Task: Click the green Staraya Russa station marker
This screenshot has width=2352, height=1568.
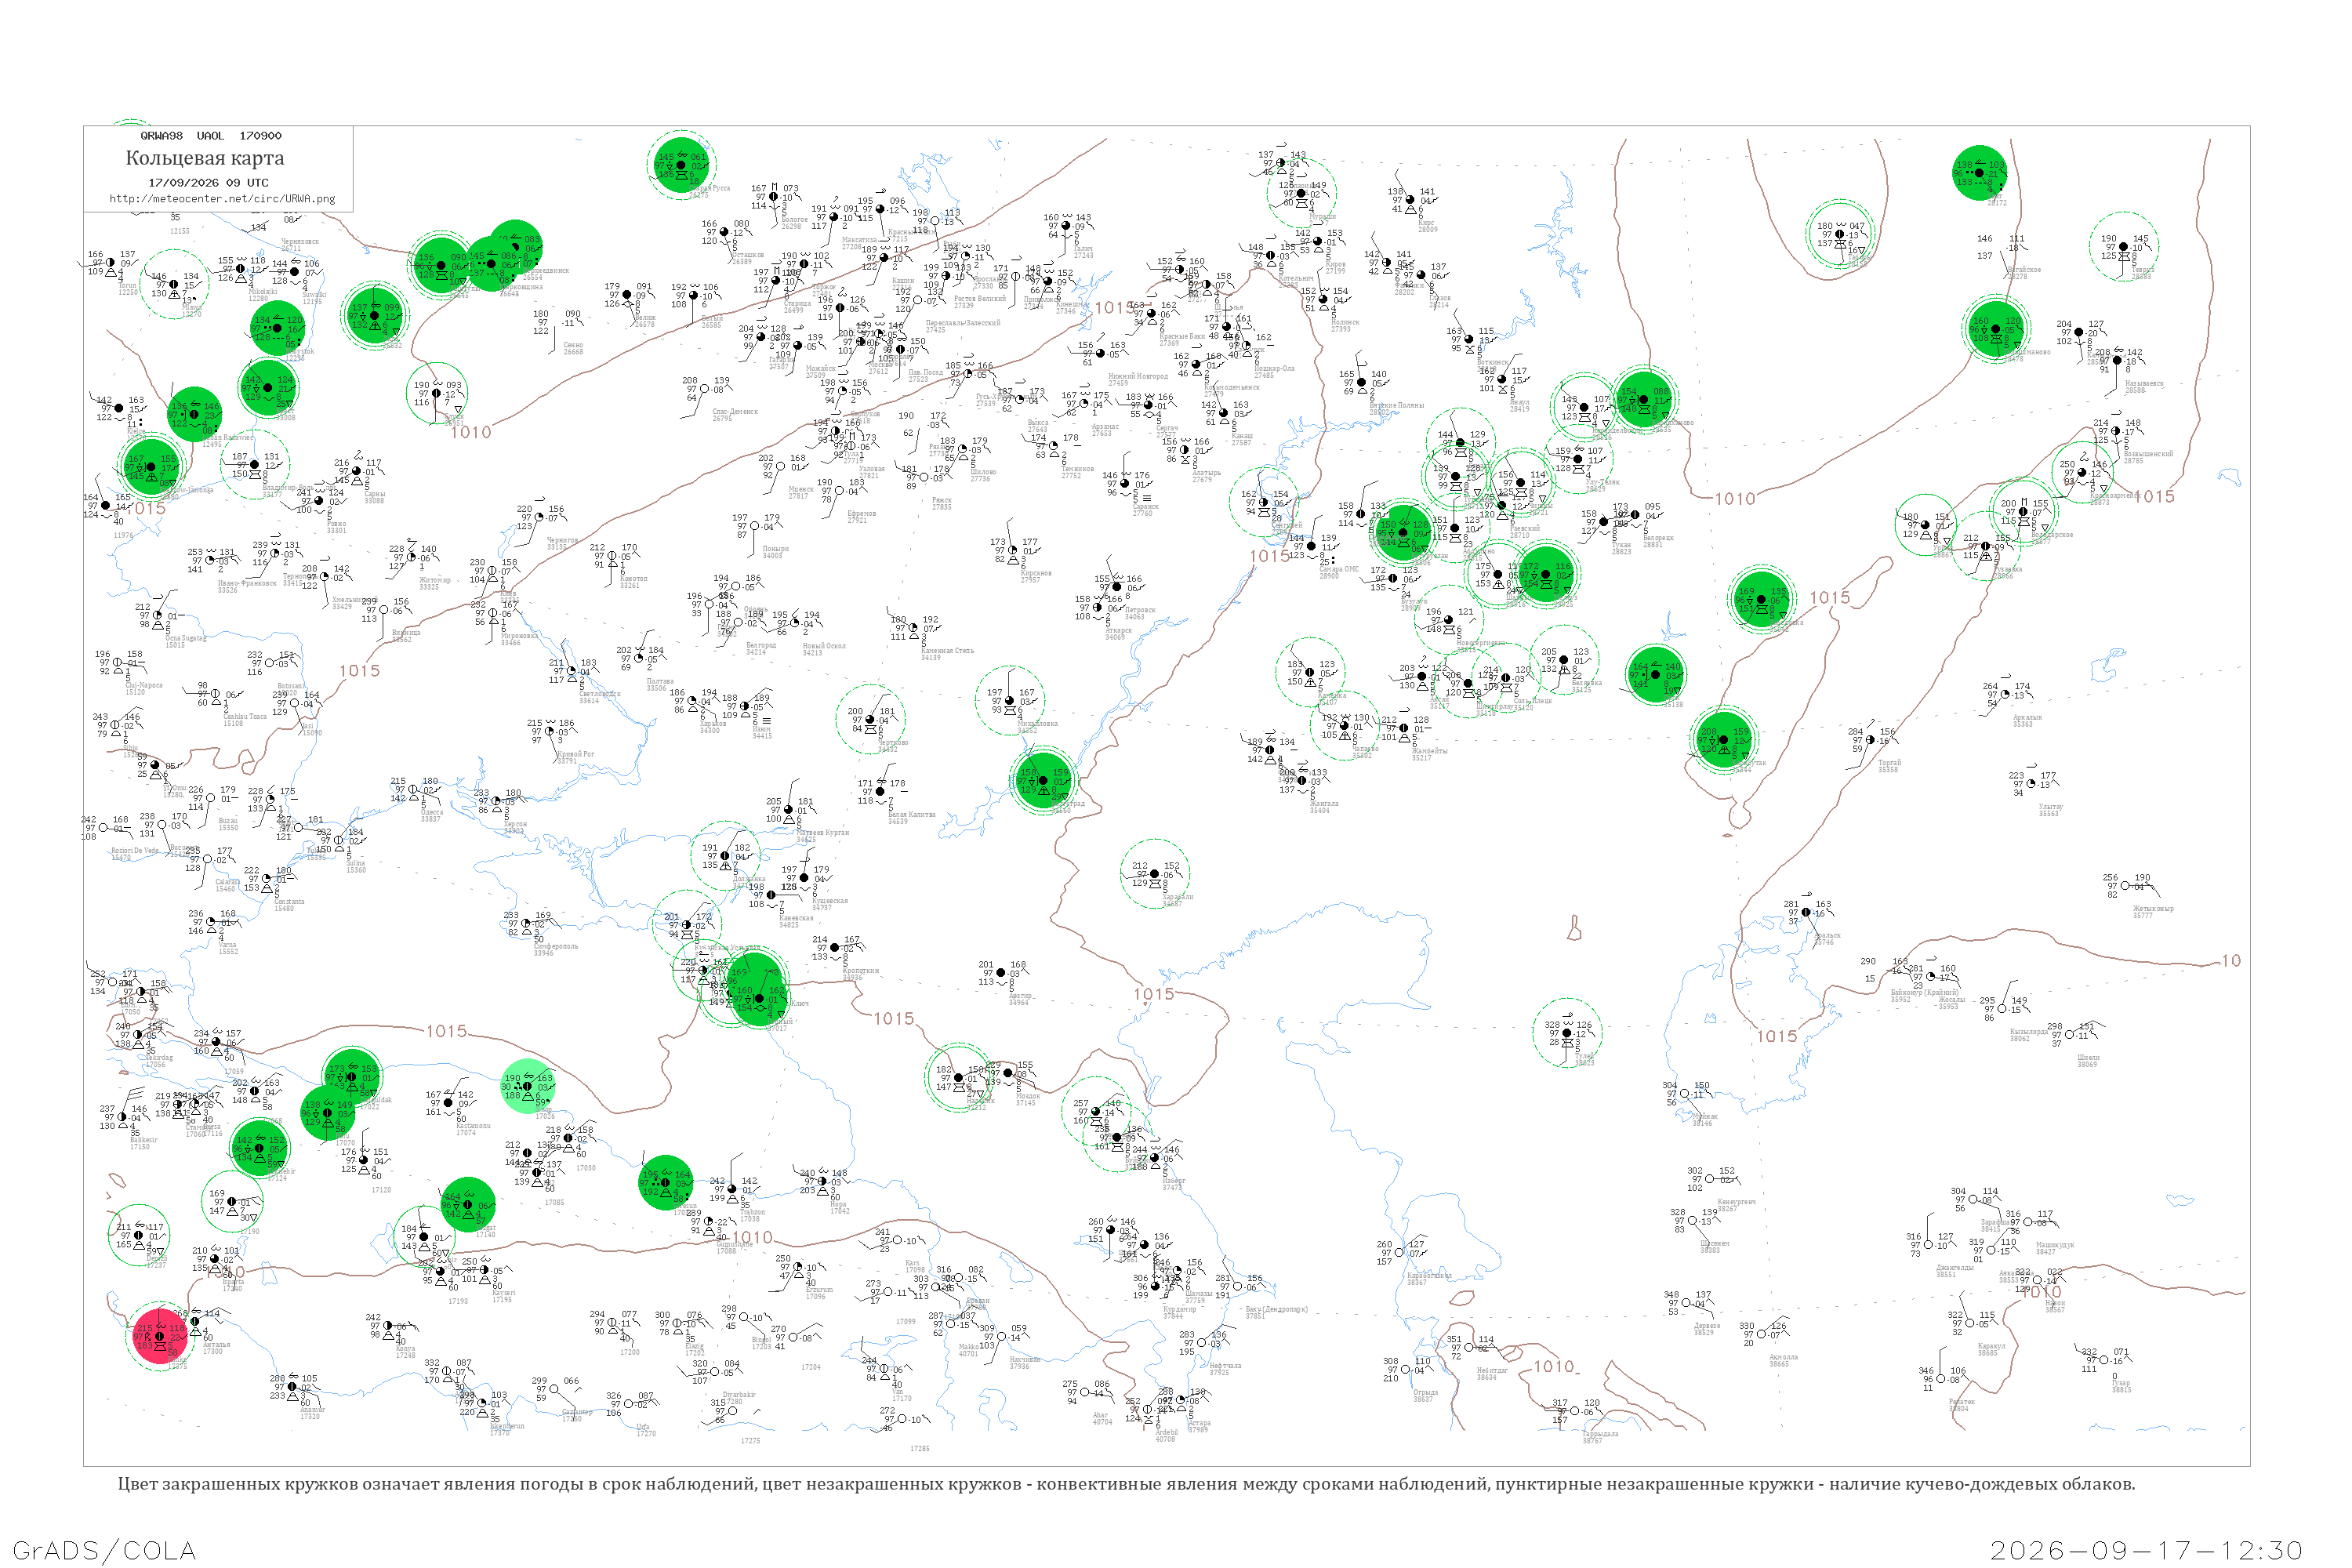Action: (x=680, y=165)
